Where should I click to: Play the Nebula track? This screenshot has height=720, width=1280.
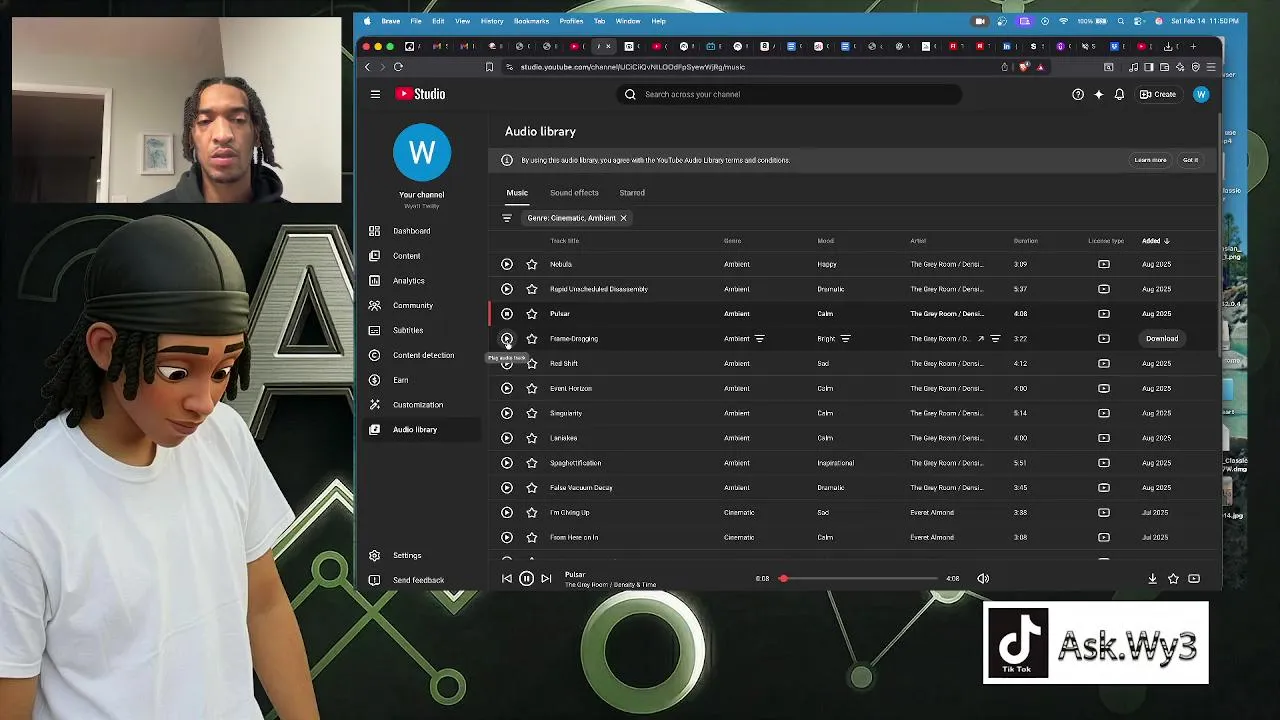coord(507,264)
